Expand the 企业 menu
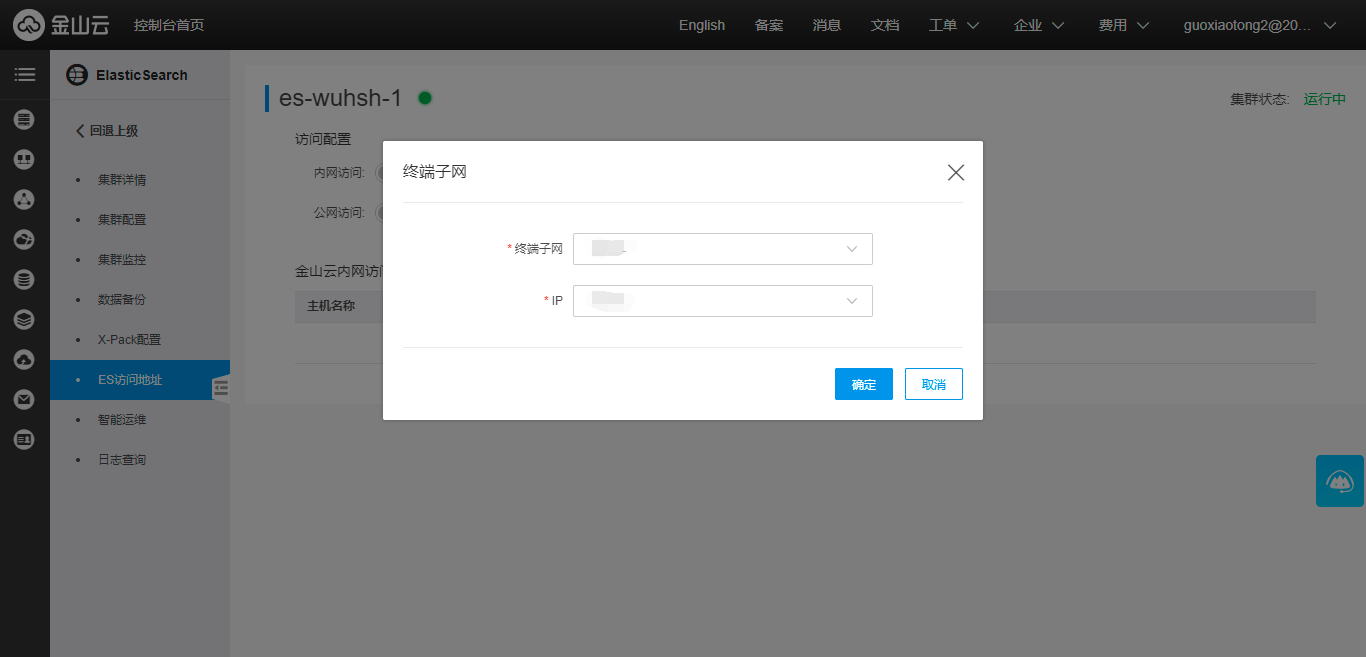1366x657 pixels. (x=1039, y=25)
